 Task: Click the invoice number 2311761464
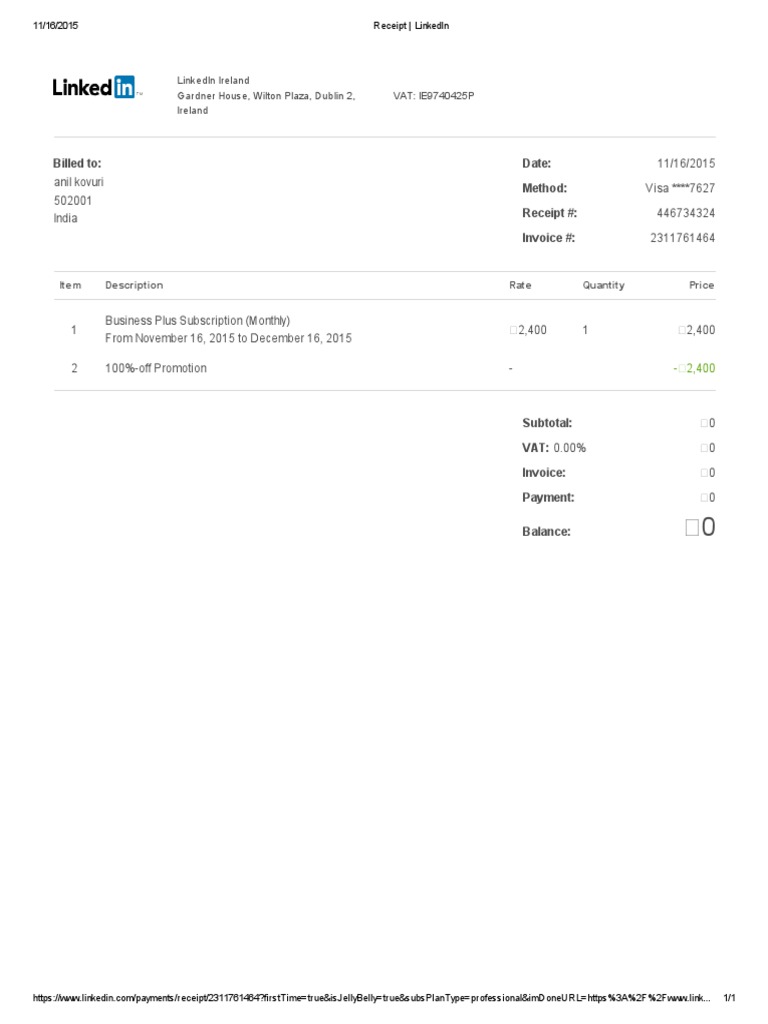coord(682,238)
